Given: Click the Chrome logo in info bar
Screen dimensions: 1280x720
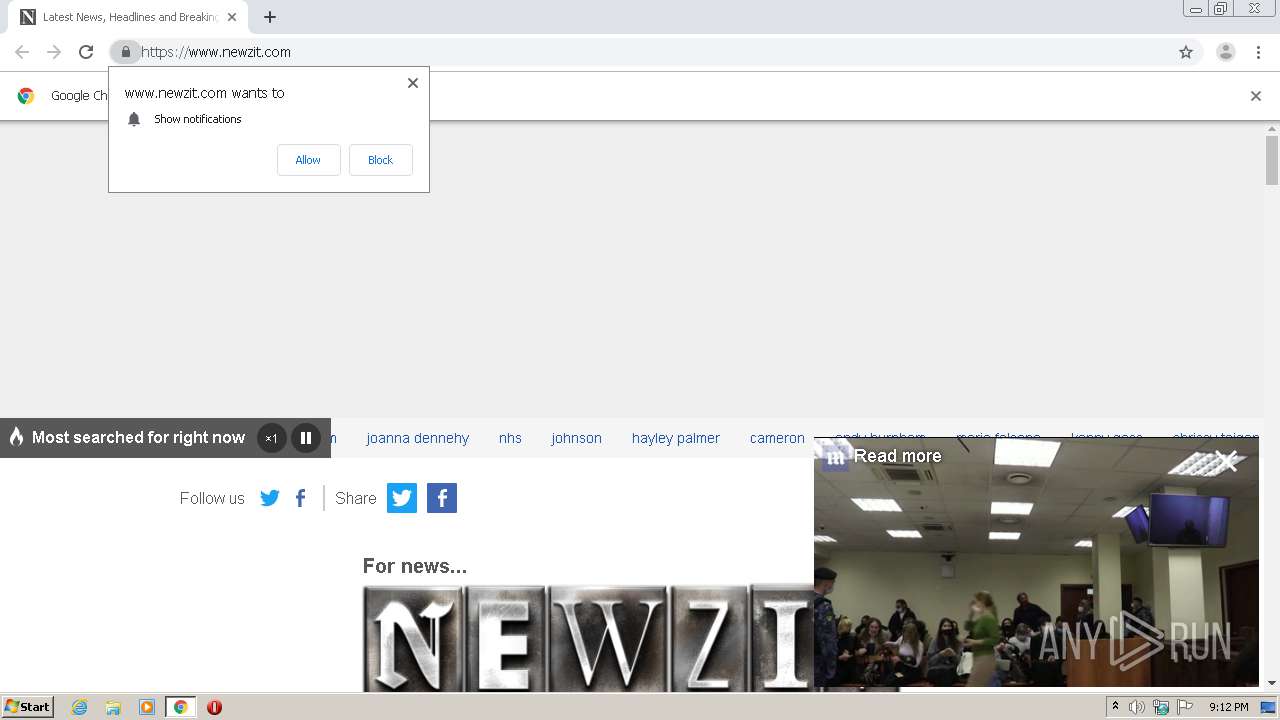Looking at the screenshot, I should tap(26, 96).
